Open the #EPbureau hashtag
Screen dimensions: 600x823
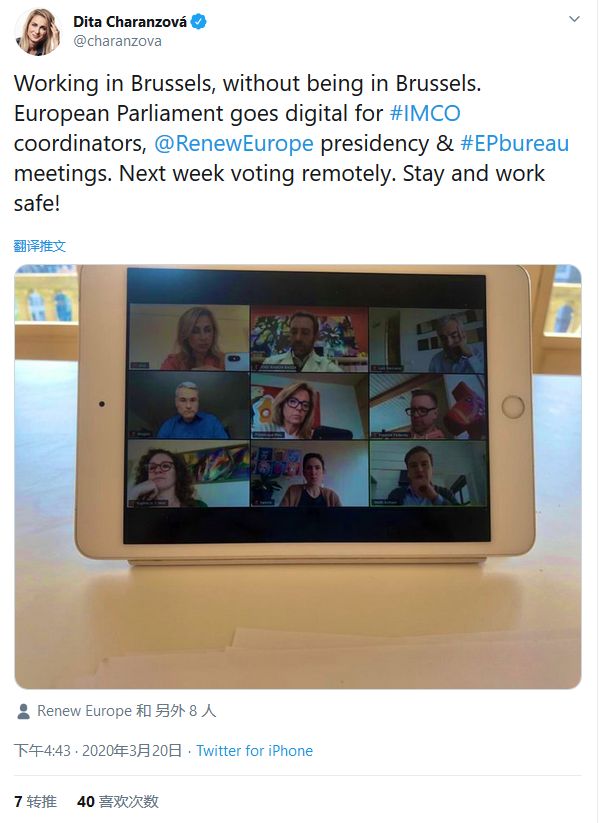click(514, 143)
